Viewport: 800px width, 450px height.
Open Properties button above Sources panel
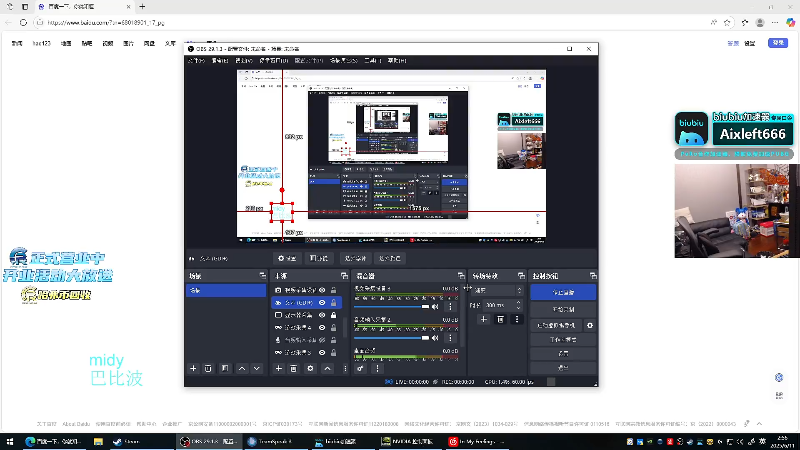(x=287, y=258)
